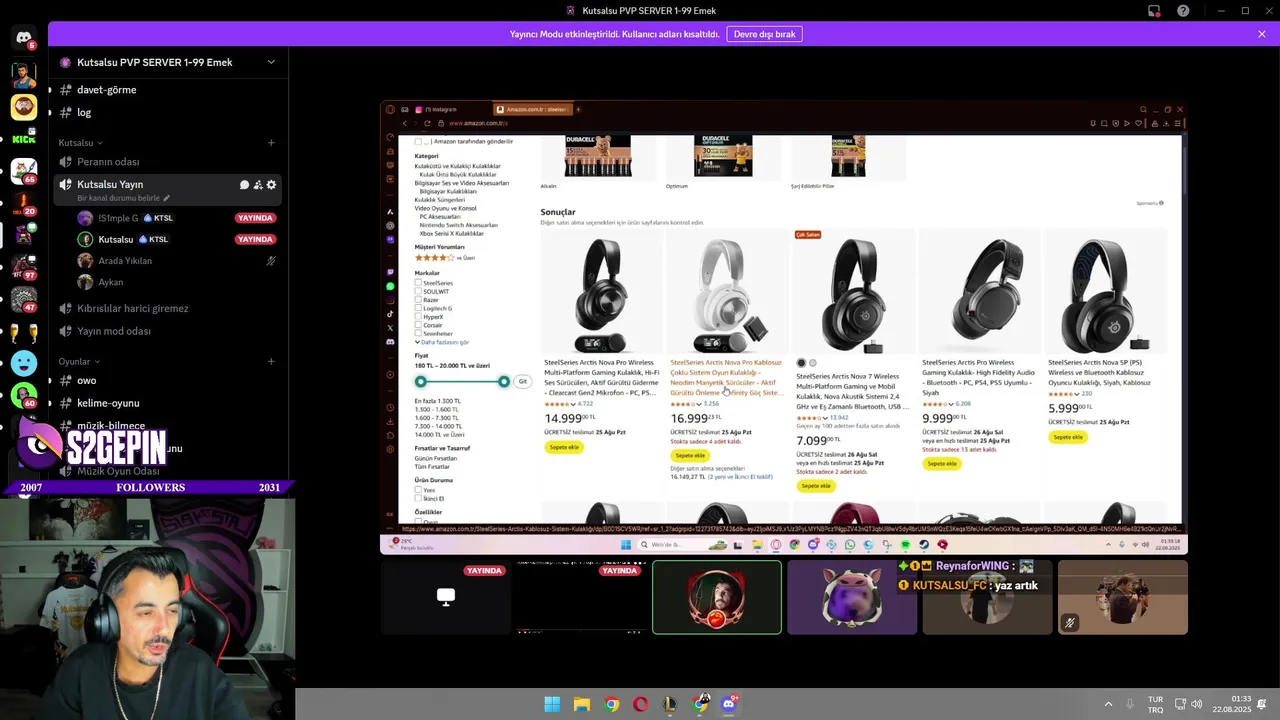Expand Daha fazlasını gör brands list
Image resolution: width=1280 pixels, height=720 pixels.
click(x=442, y=342)
